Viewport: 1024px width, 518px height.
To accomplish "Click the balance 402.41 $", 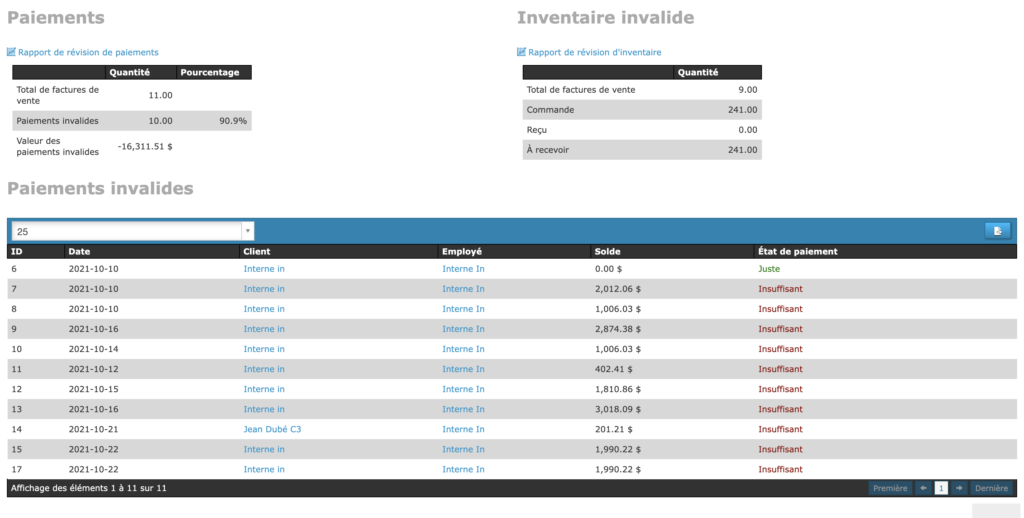I will point(613,369).
